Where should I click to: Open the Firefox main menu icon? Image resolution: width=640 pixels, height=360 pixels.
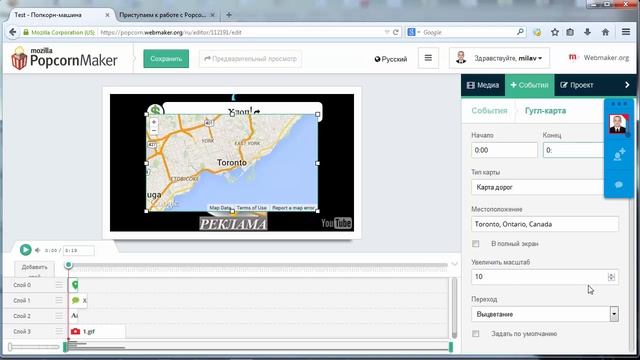click(626, 31)
